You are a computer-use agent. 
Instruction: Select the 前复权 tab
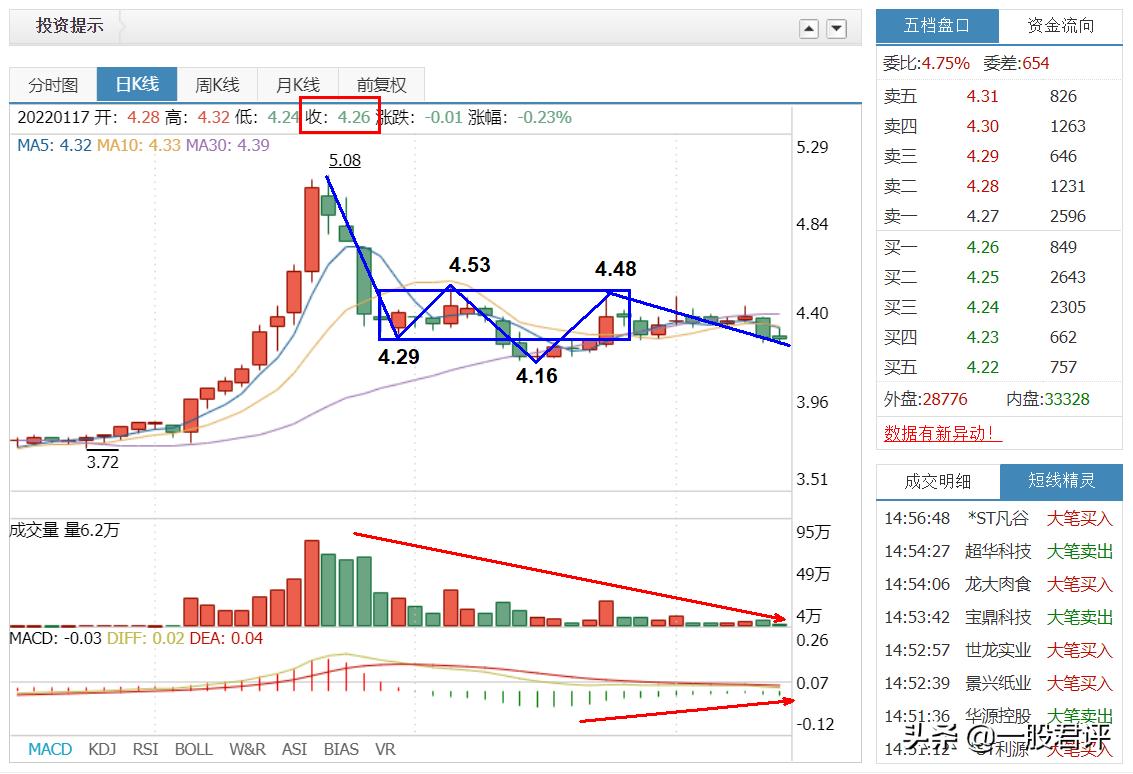coord(380,84)
